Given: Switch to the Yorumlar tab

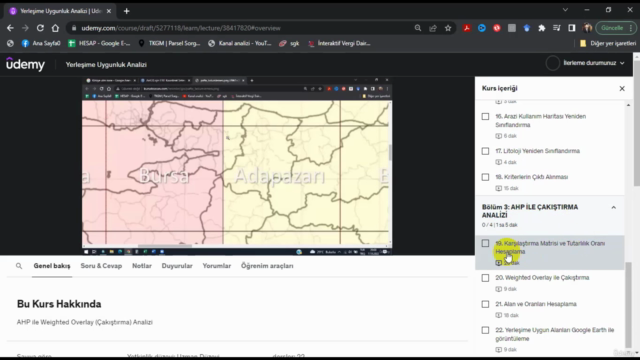Looking at the screenshot, I should point(217,266).
